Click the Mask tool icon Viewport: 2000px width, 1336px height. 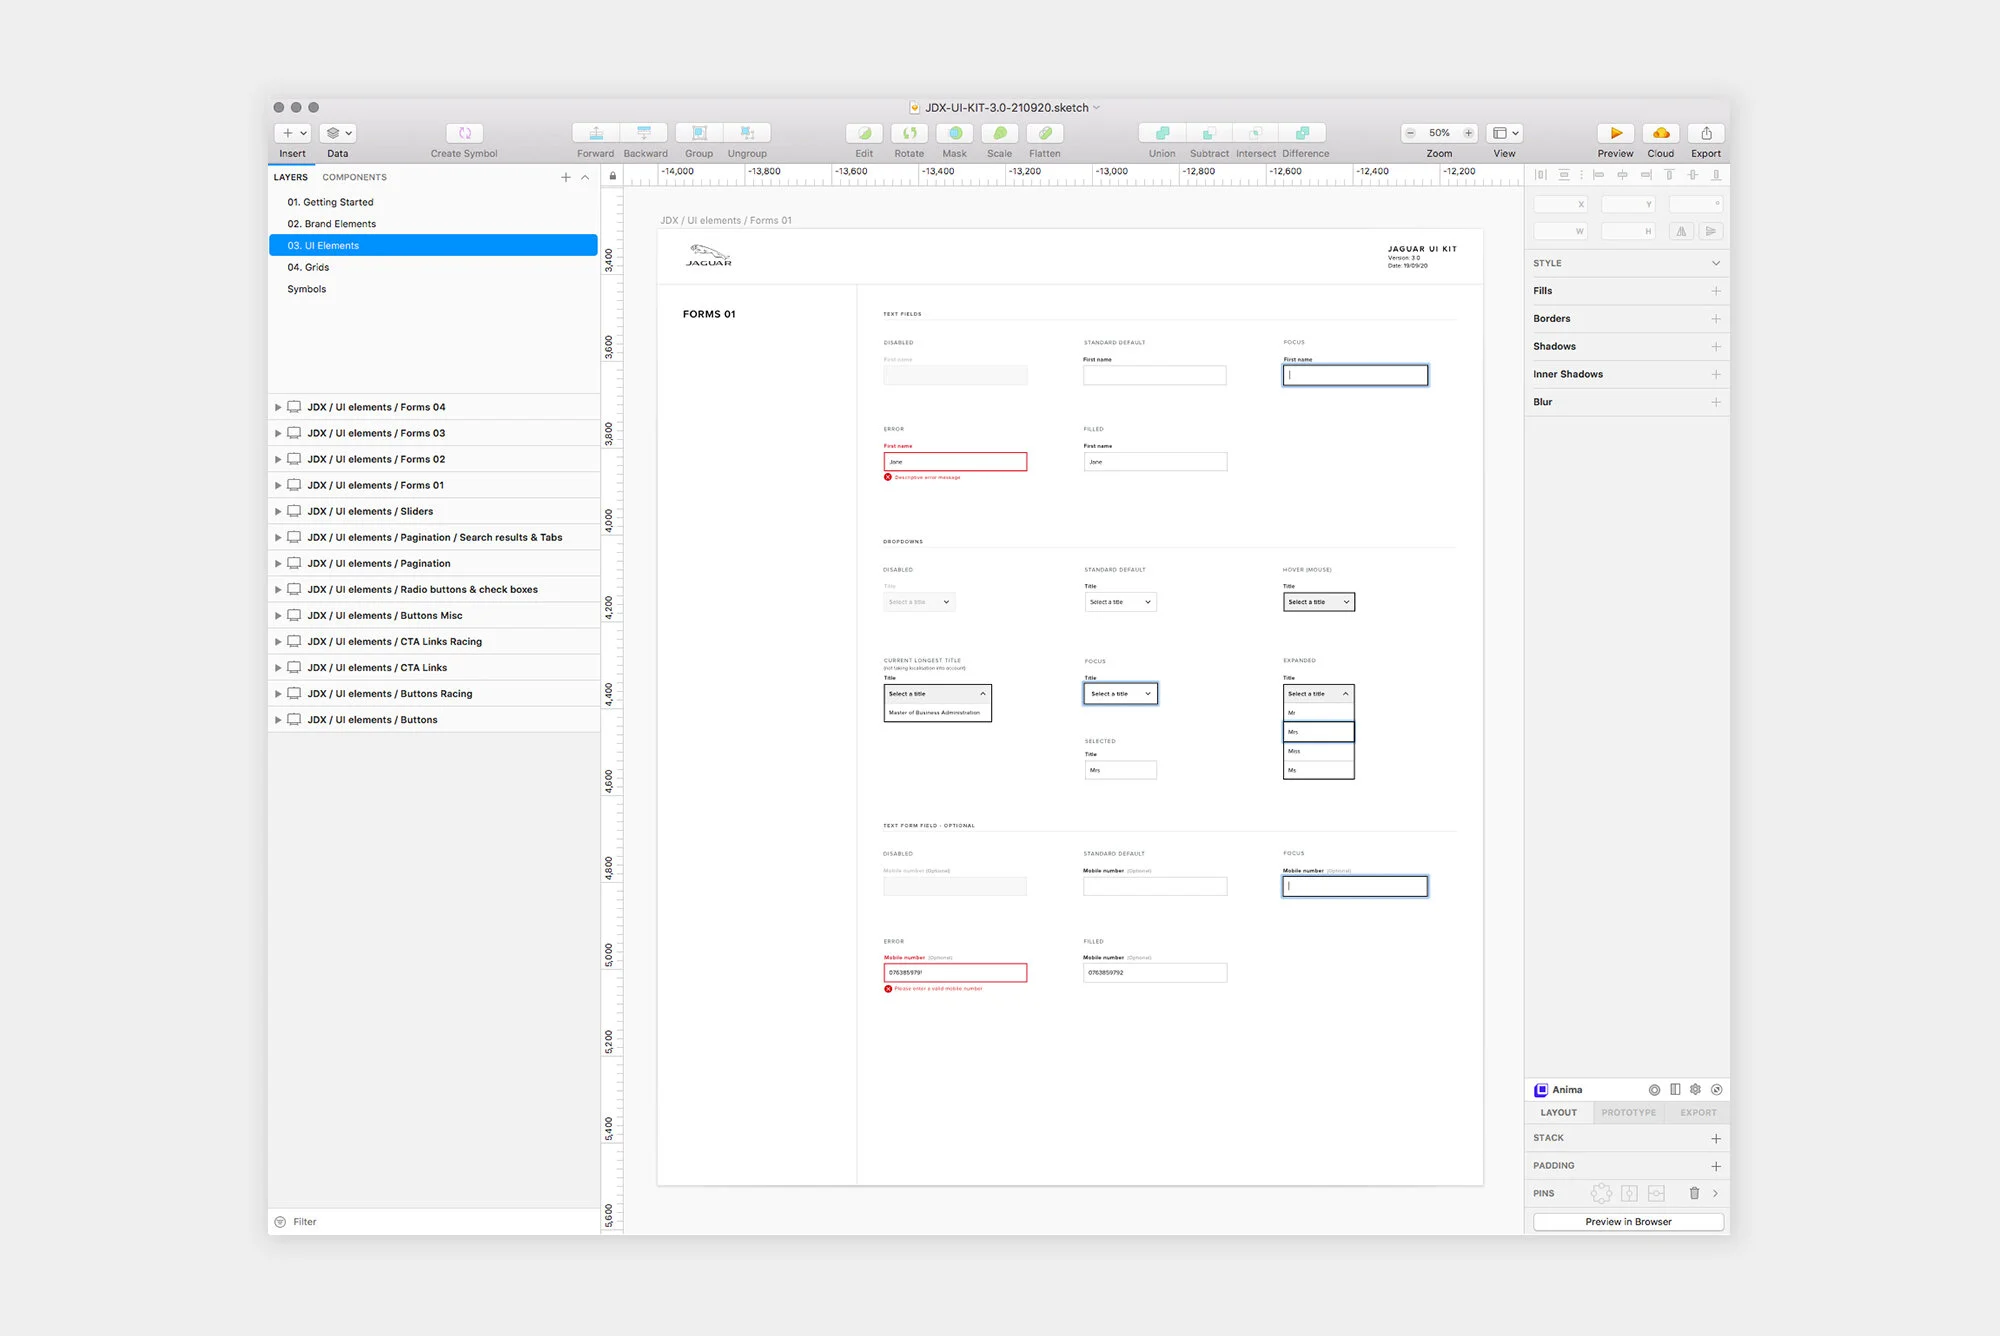click(x=954, y=133)
